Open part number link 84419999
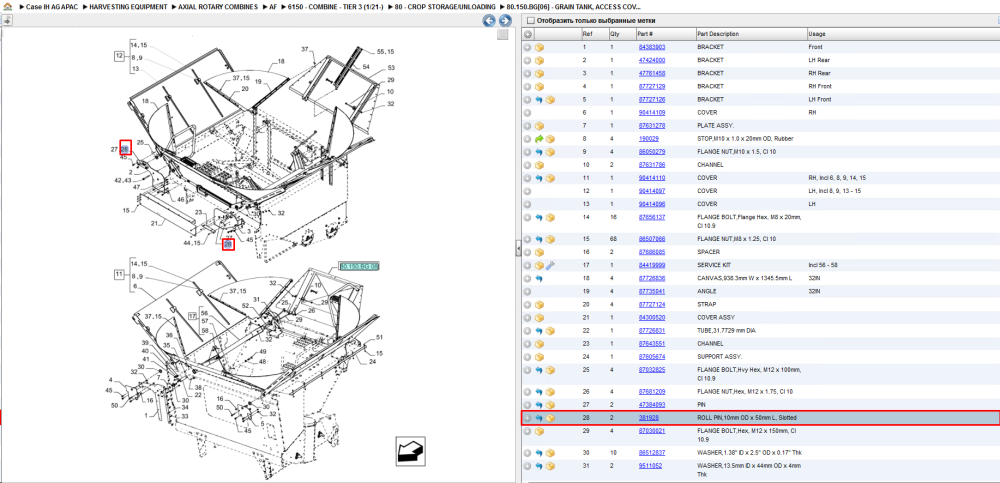 [x=652, y=265]
